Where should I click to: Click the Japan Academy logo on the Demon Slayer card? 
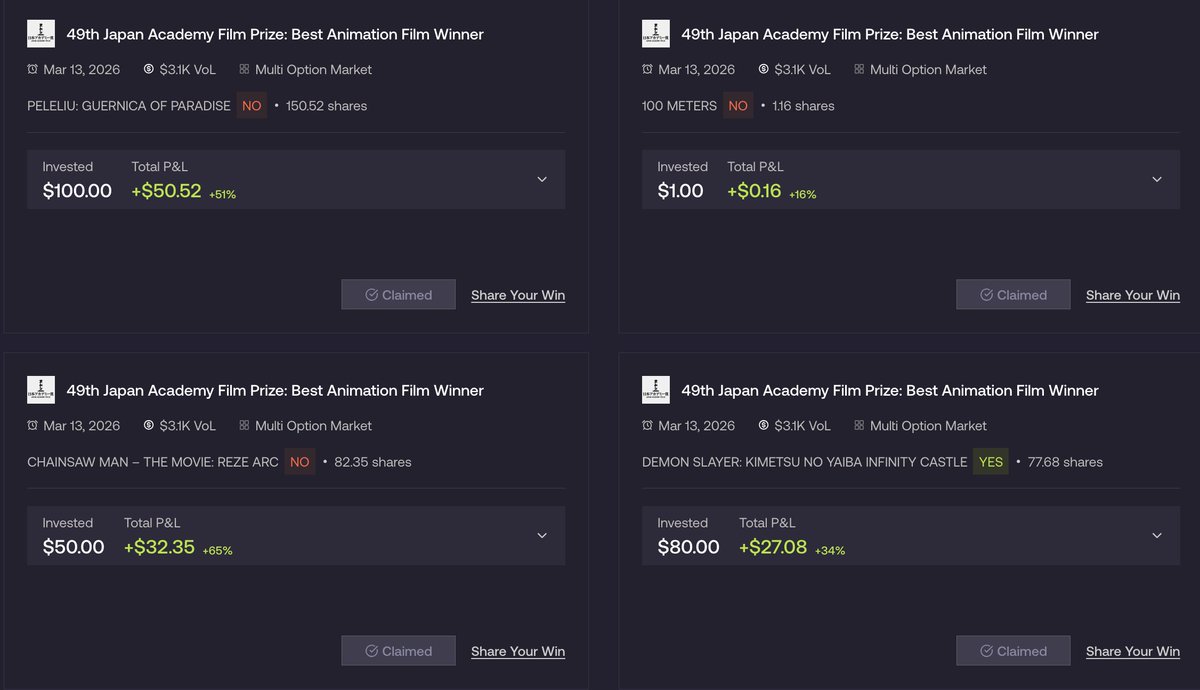click(x=656, y=390)
